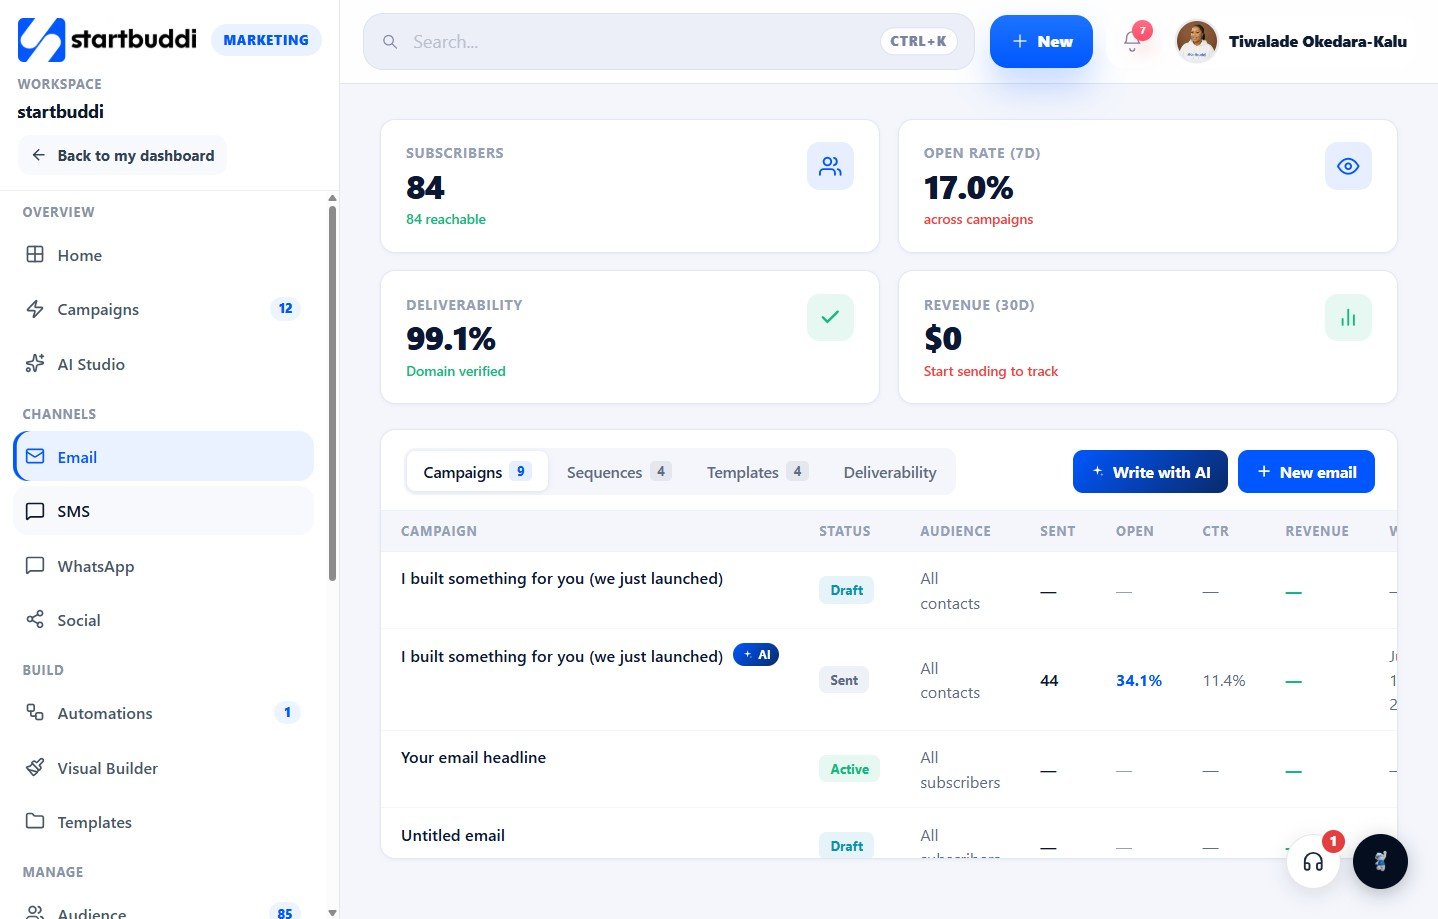Click the REVENUE column header
Viewport: 1438px width, 919px height.
coord(1316,531)
